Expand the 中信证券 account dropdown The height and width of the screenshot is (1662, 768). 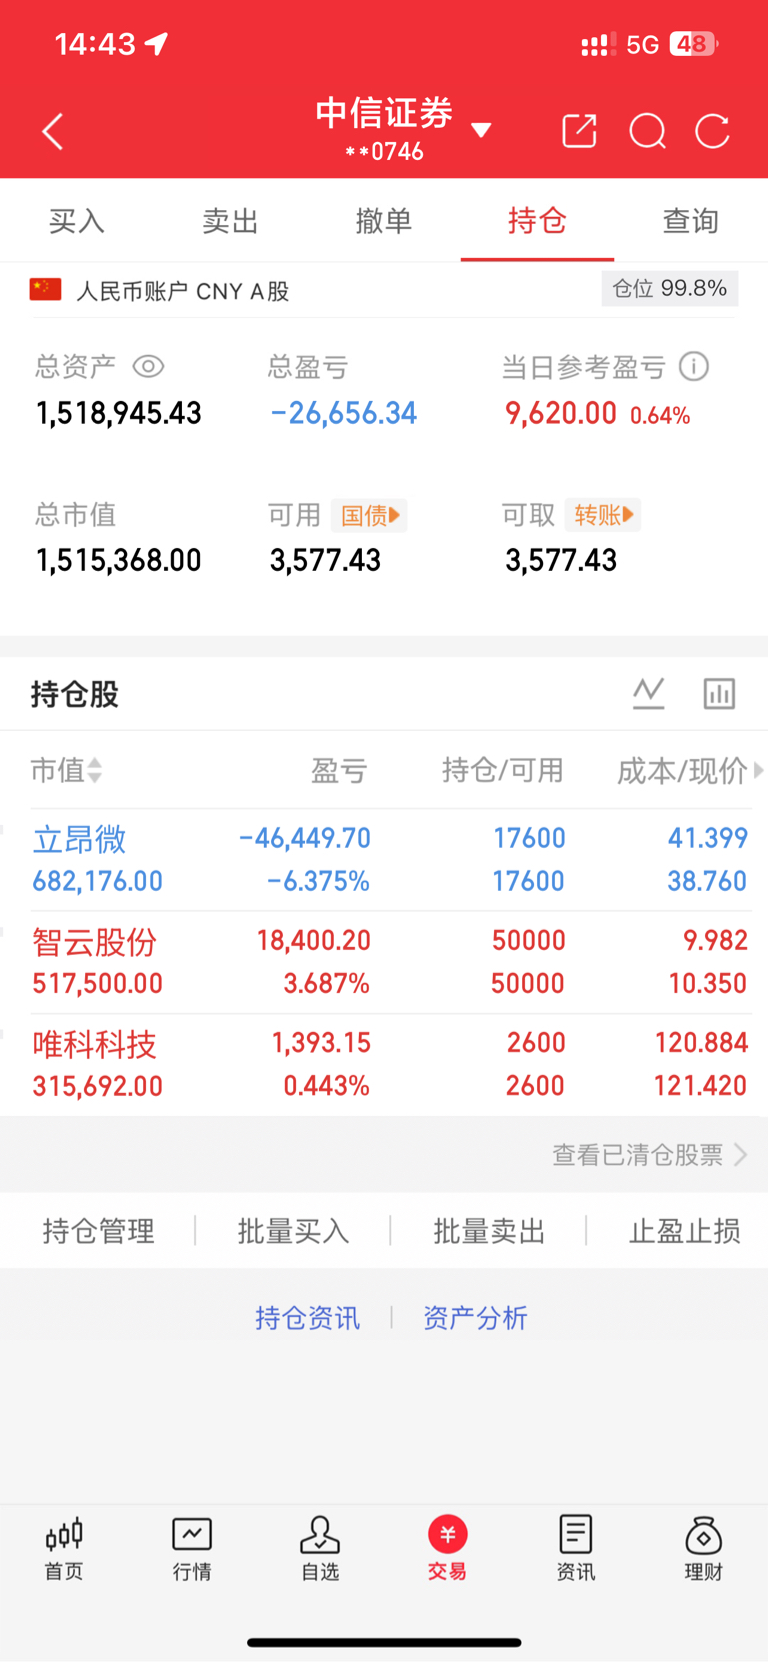481,130
